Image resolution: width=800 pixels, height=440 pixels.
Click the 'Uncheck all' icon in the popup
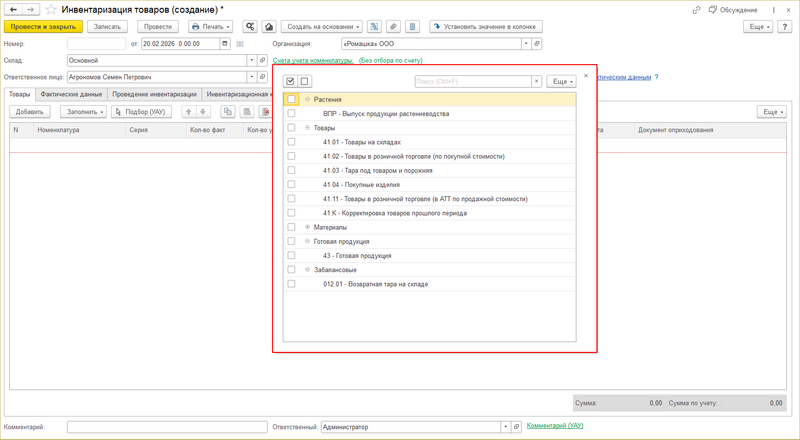click(305, 81)
